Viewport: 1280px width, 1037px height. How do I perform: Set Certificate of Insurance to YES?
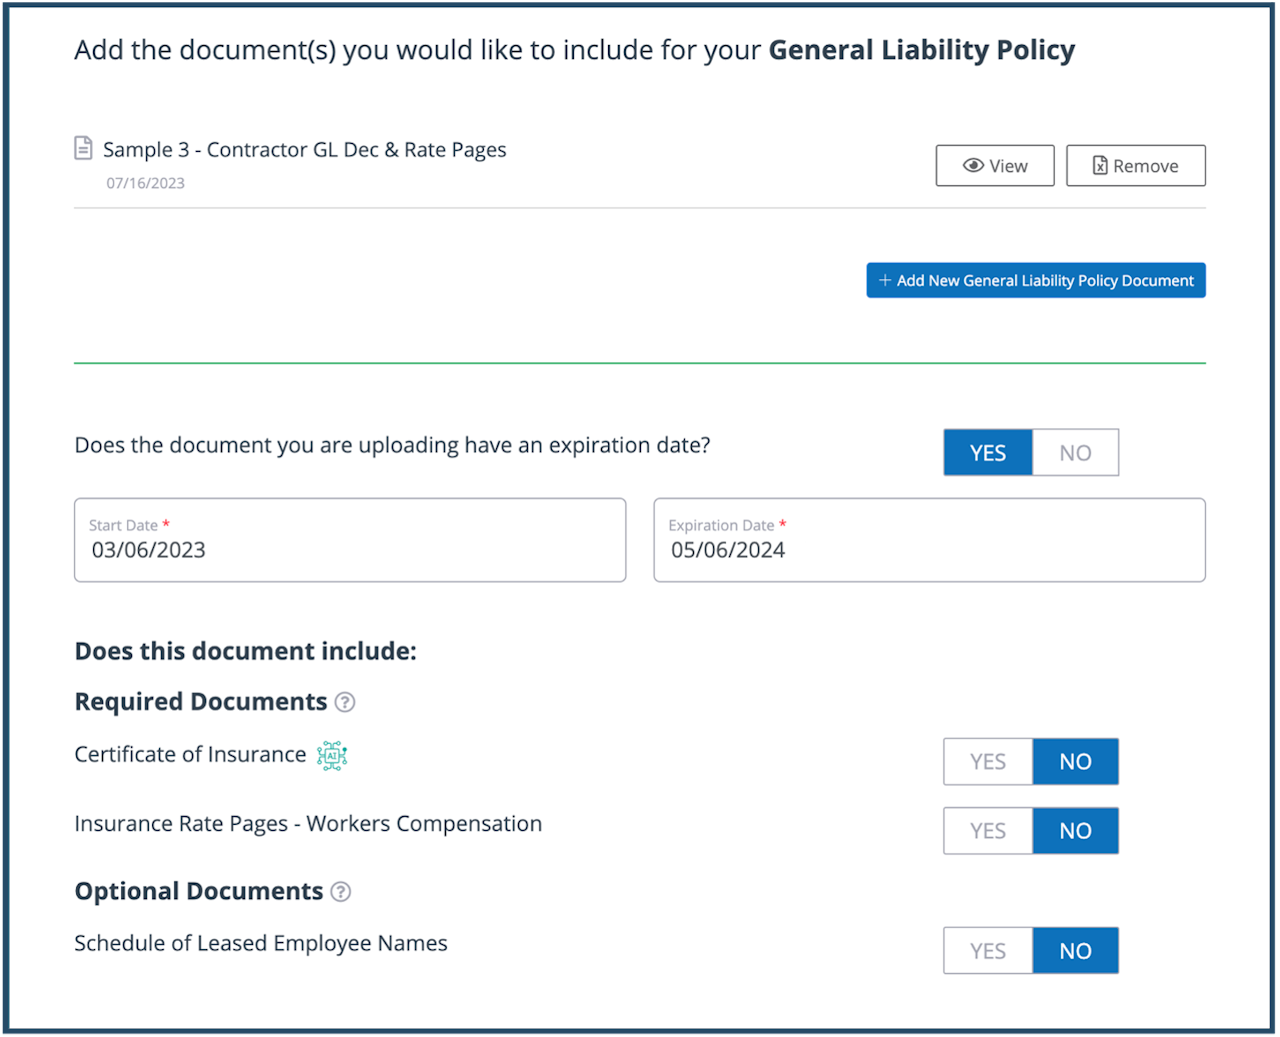click(x=988, y=762)
